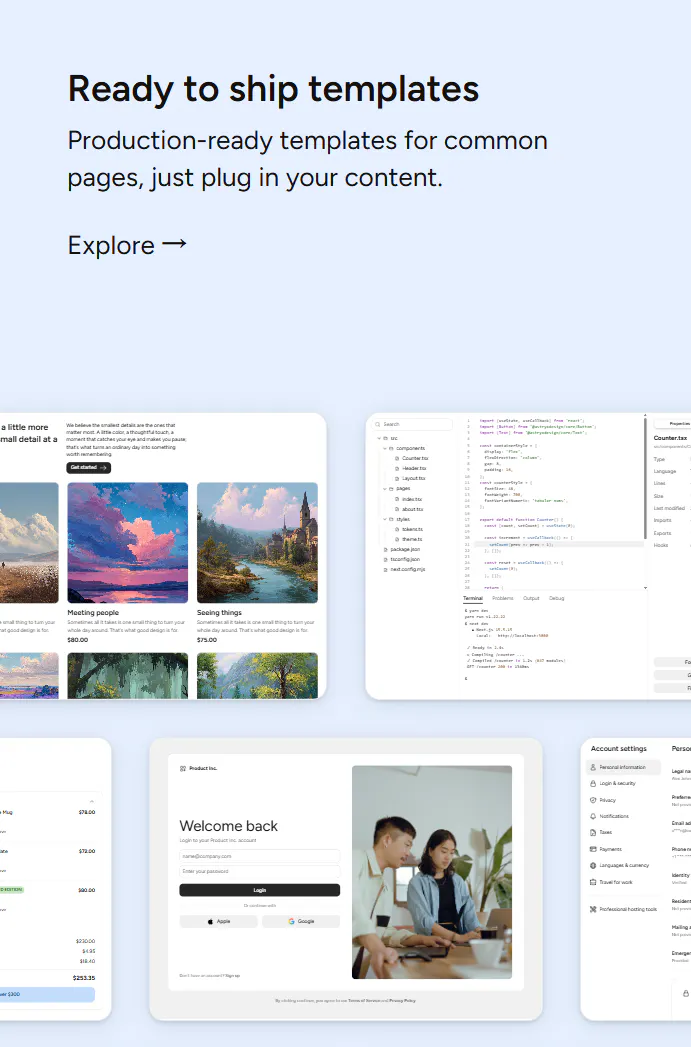Select Personal information in Account settings
Screen dimensions: 691x1047
[x=624, y=767]
